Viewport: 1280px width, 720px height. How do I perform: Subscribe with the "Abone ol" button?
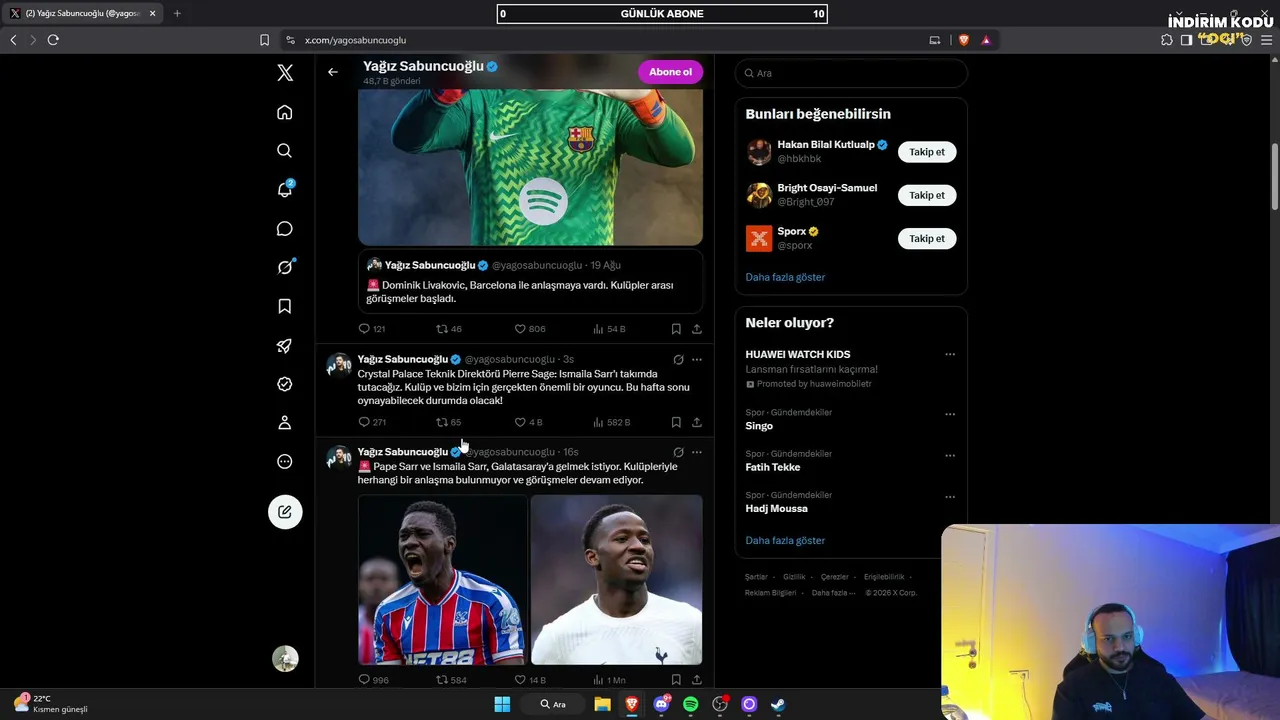point(670,72)
